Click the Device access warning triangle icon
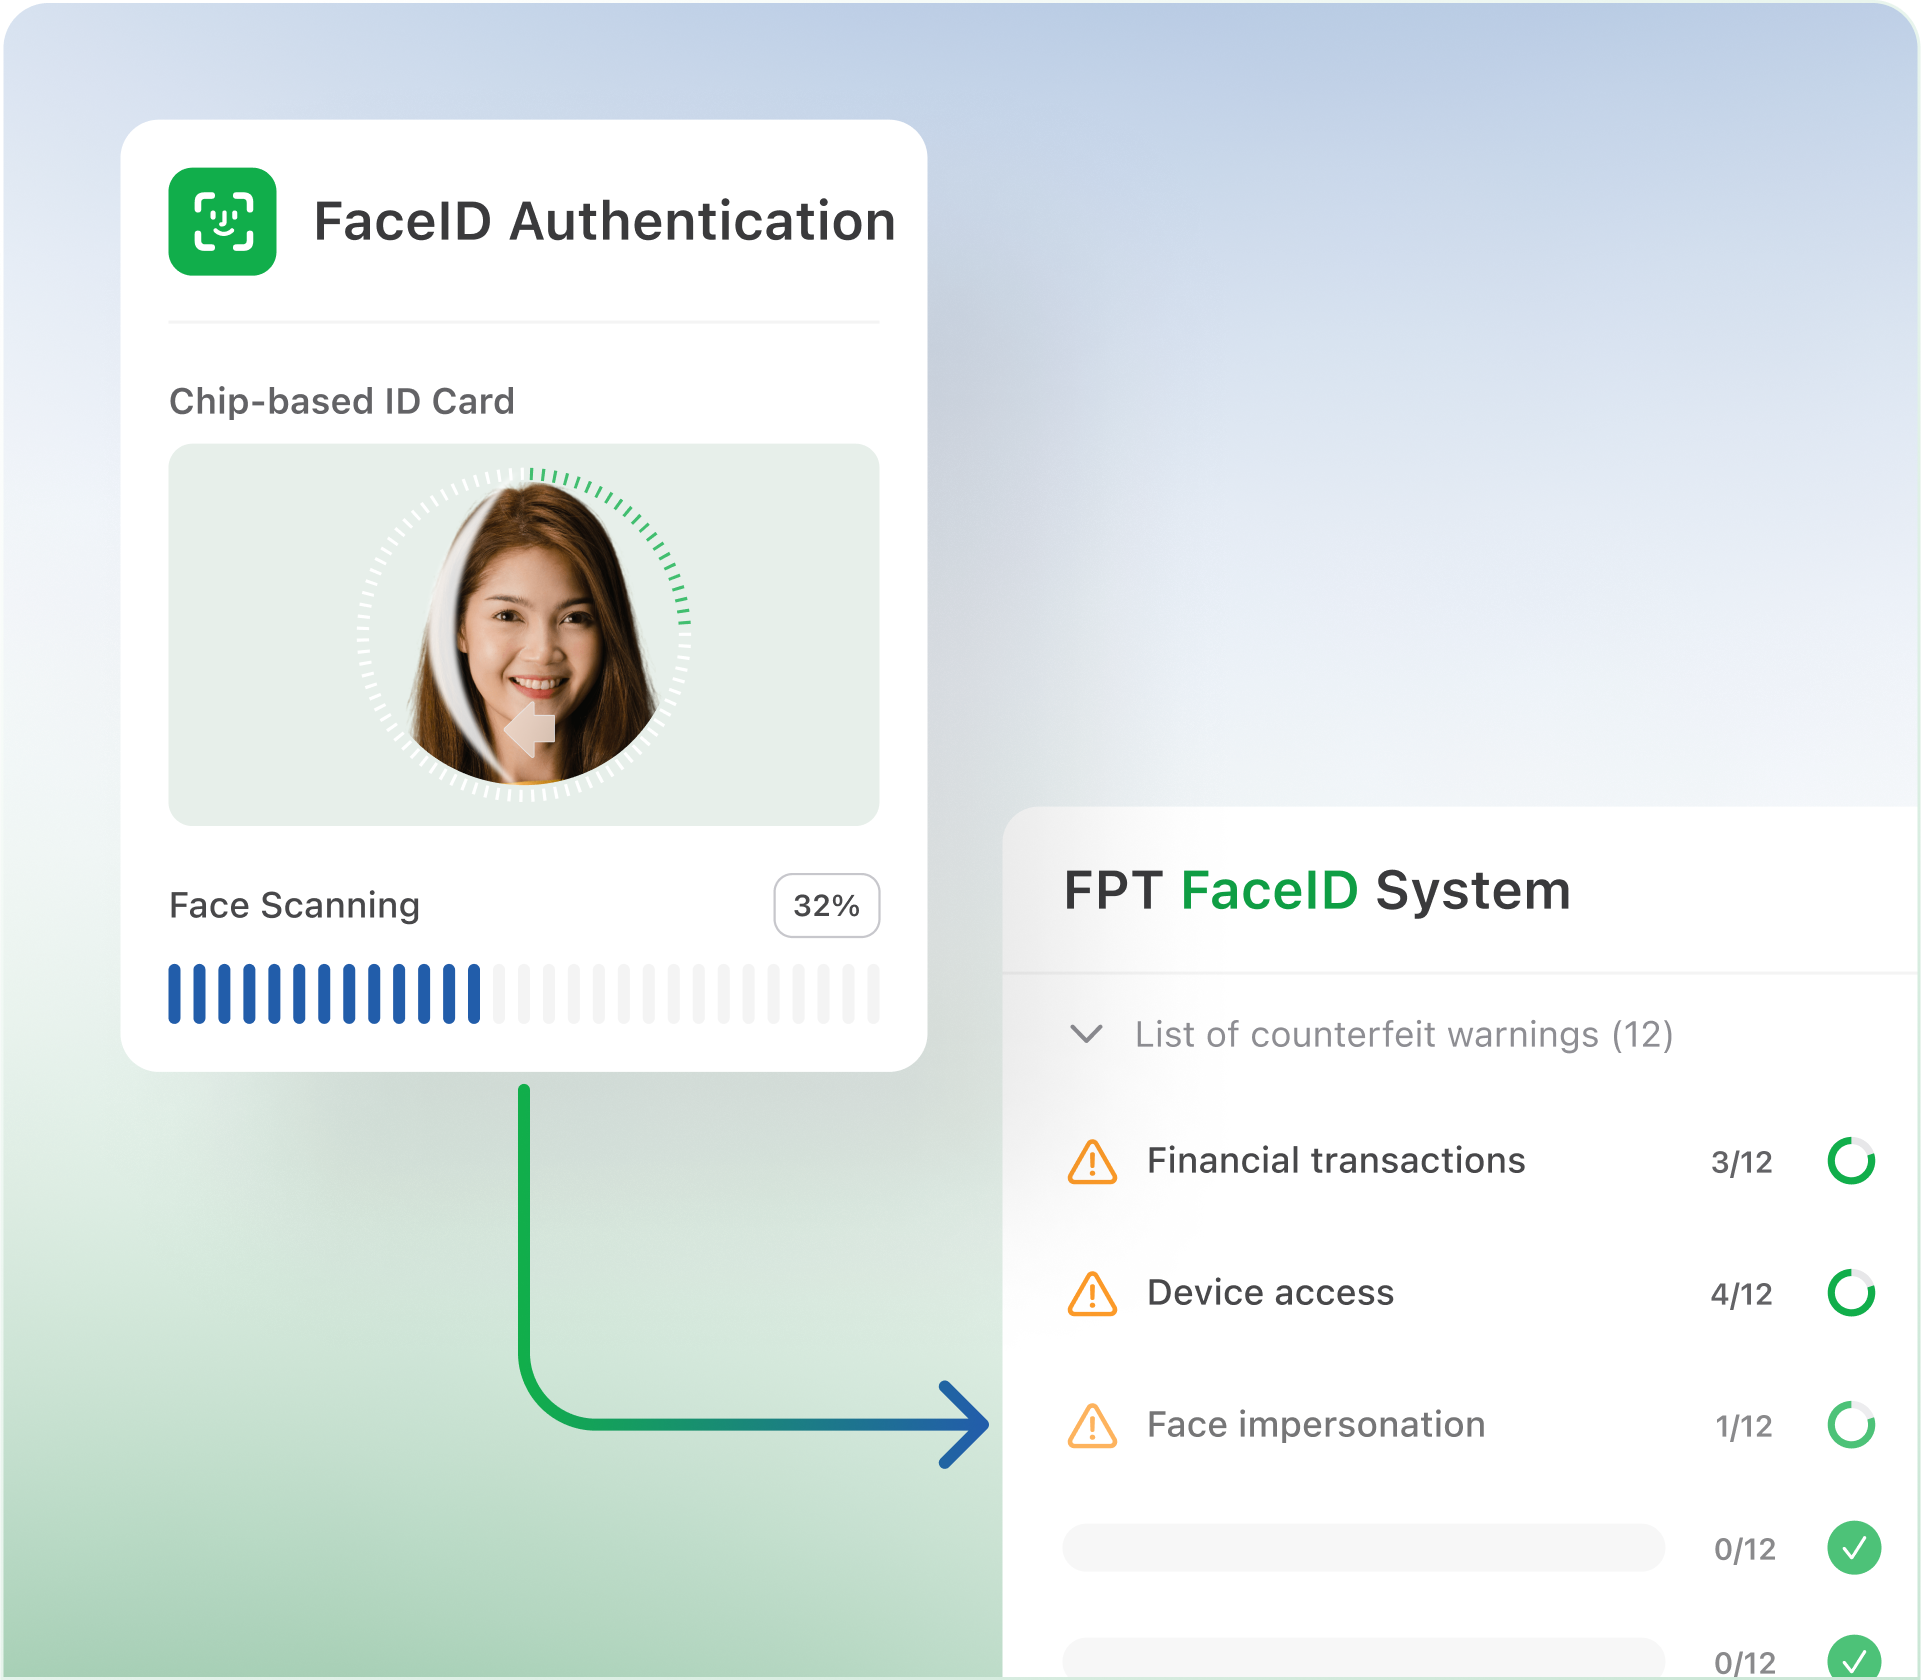The height and width of the screenshot is (1680, 1921). pos(1092,1294)
